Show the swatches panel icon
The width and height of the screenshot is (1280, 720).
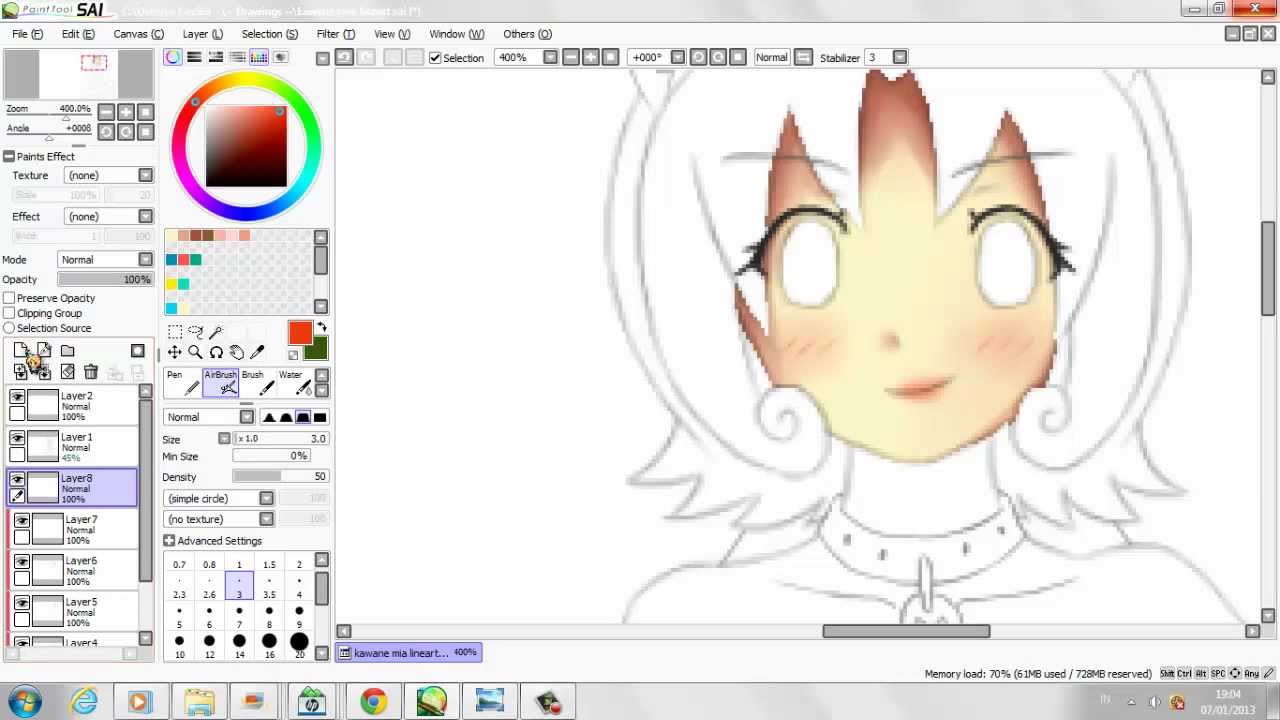point(259,57)
